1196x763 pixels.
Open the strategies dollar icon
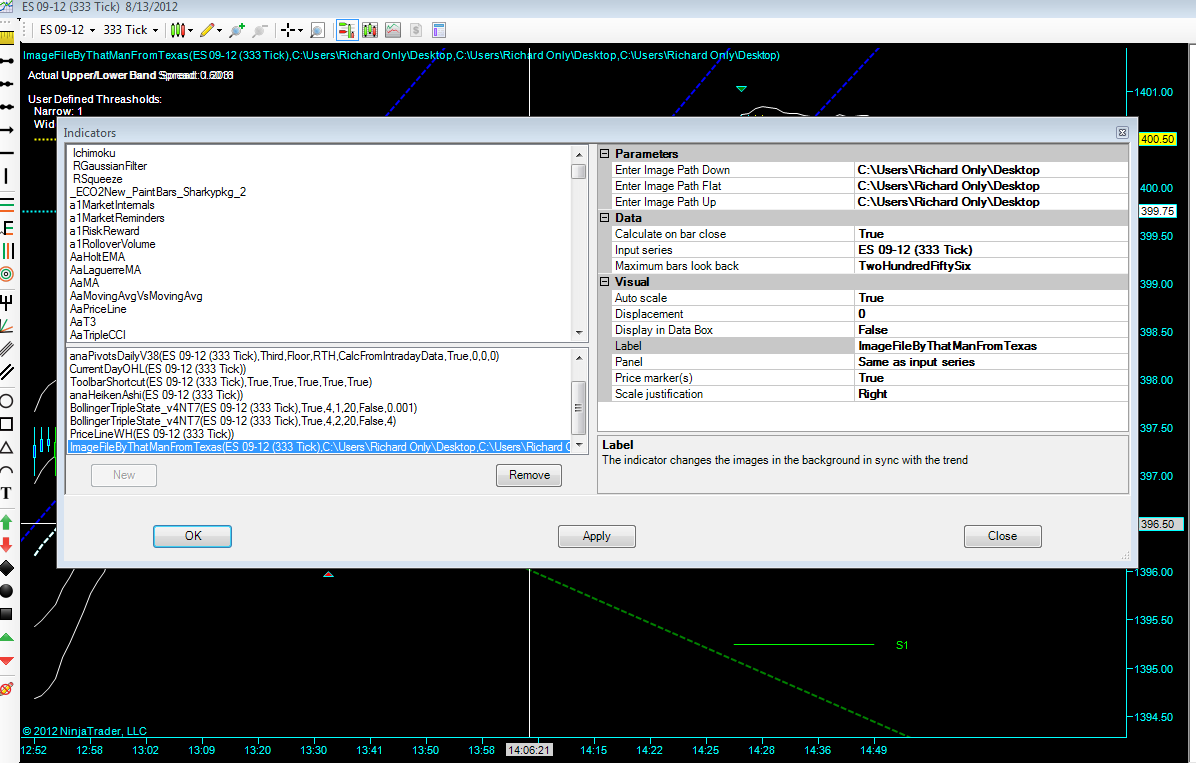coord(416,31)
